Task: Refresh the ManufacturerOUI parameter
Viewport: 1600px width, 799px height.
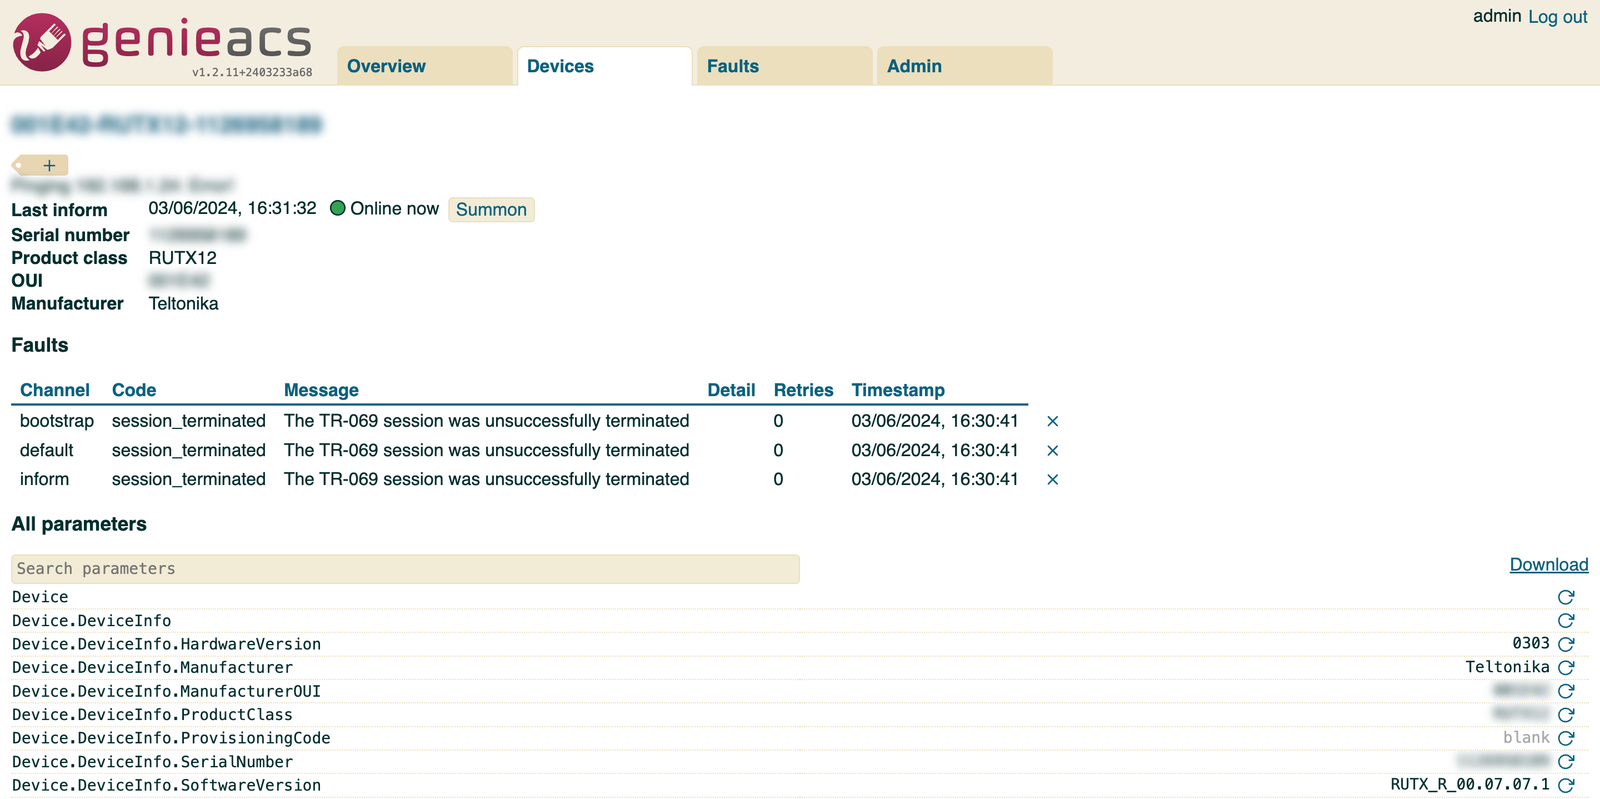Action: tap(1566, 691)
